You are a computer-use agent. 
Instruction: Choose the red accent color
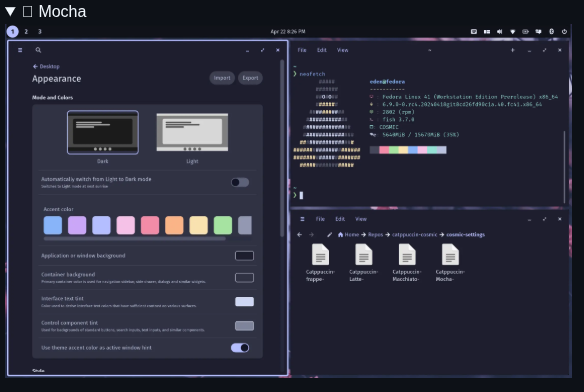[x=150, y=225]
